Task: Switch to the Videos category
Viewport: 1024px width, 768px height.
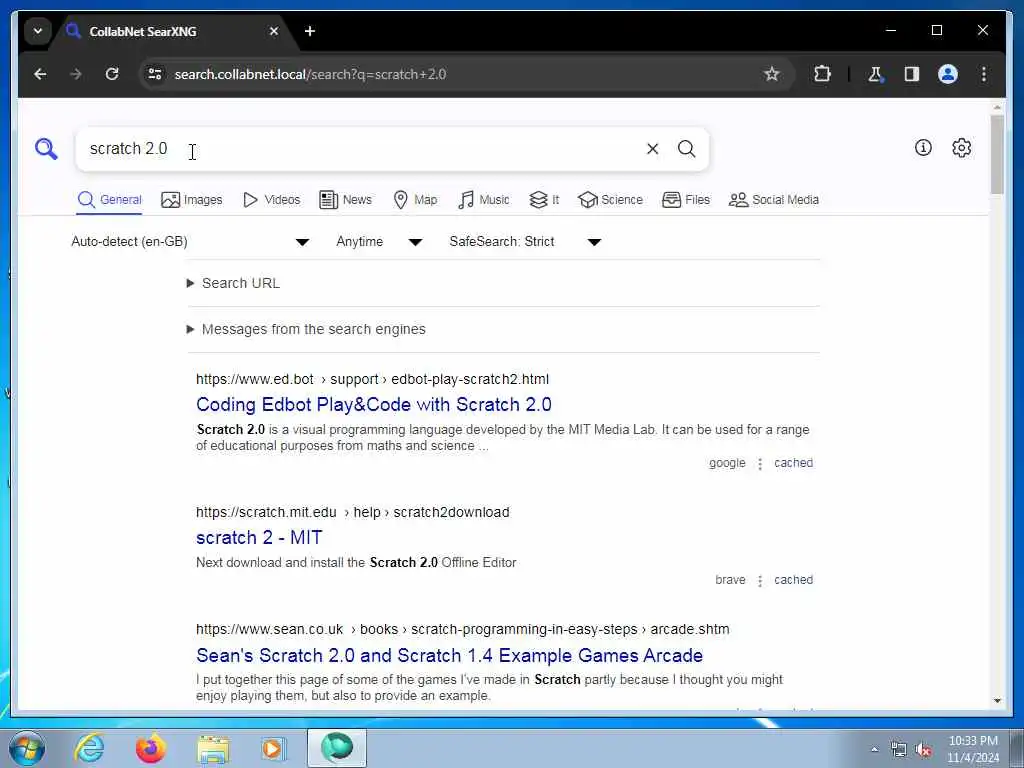Action: click(271, 200)
